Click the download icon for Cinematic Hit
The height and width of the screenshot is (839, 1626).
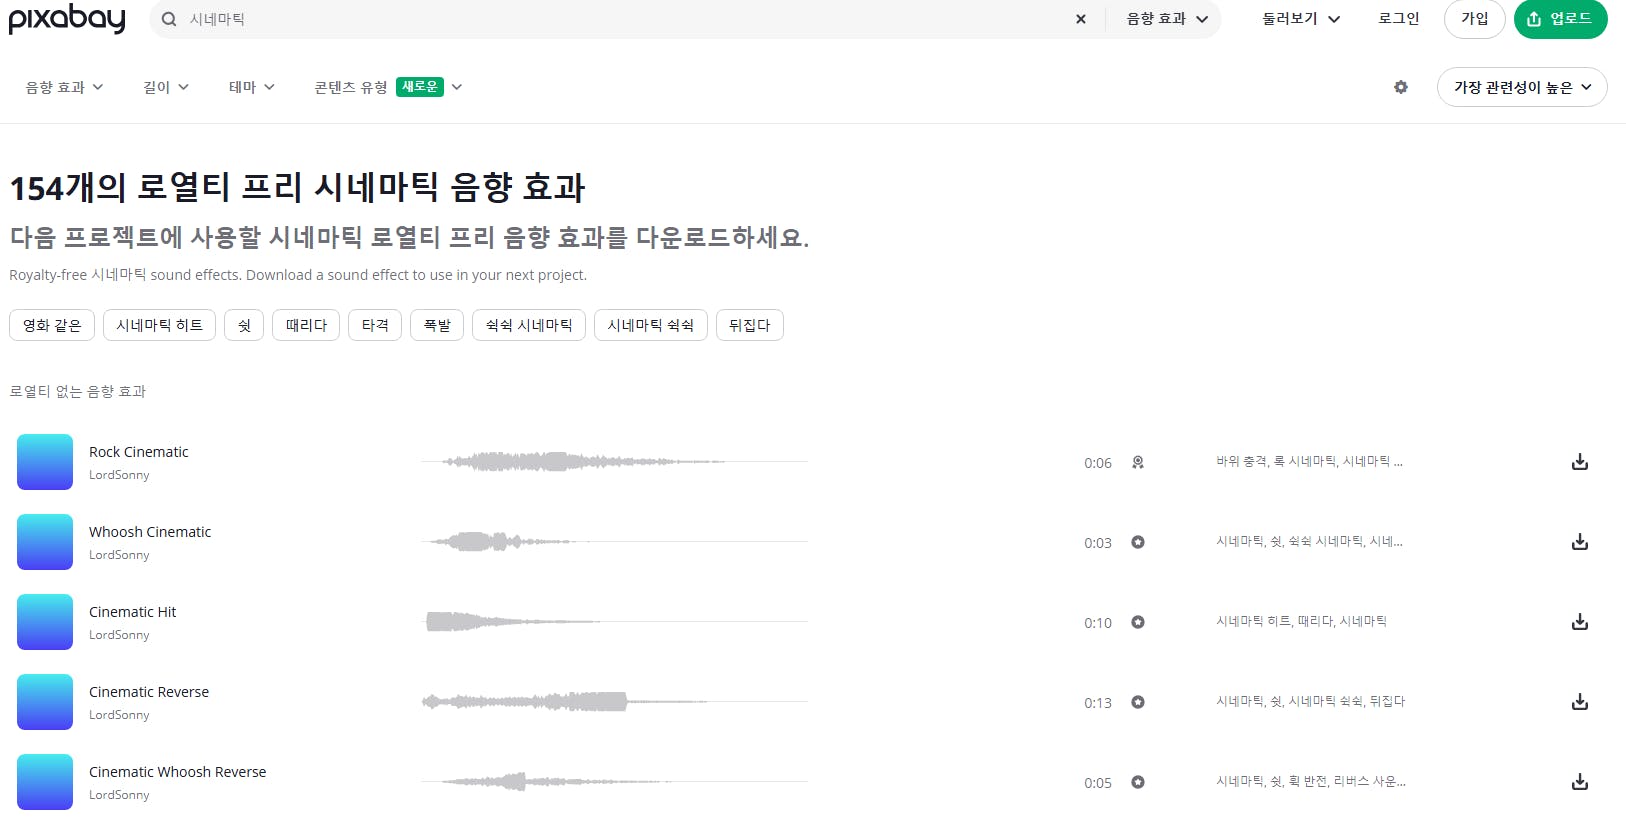click(x=1580, y=622)
